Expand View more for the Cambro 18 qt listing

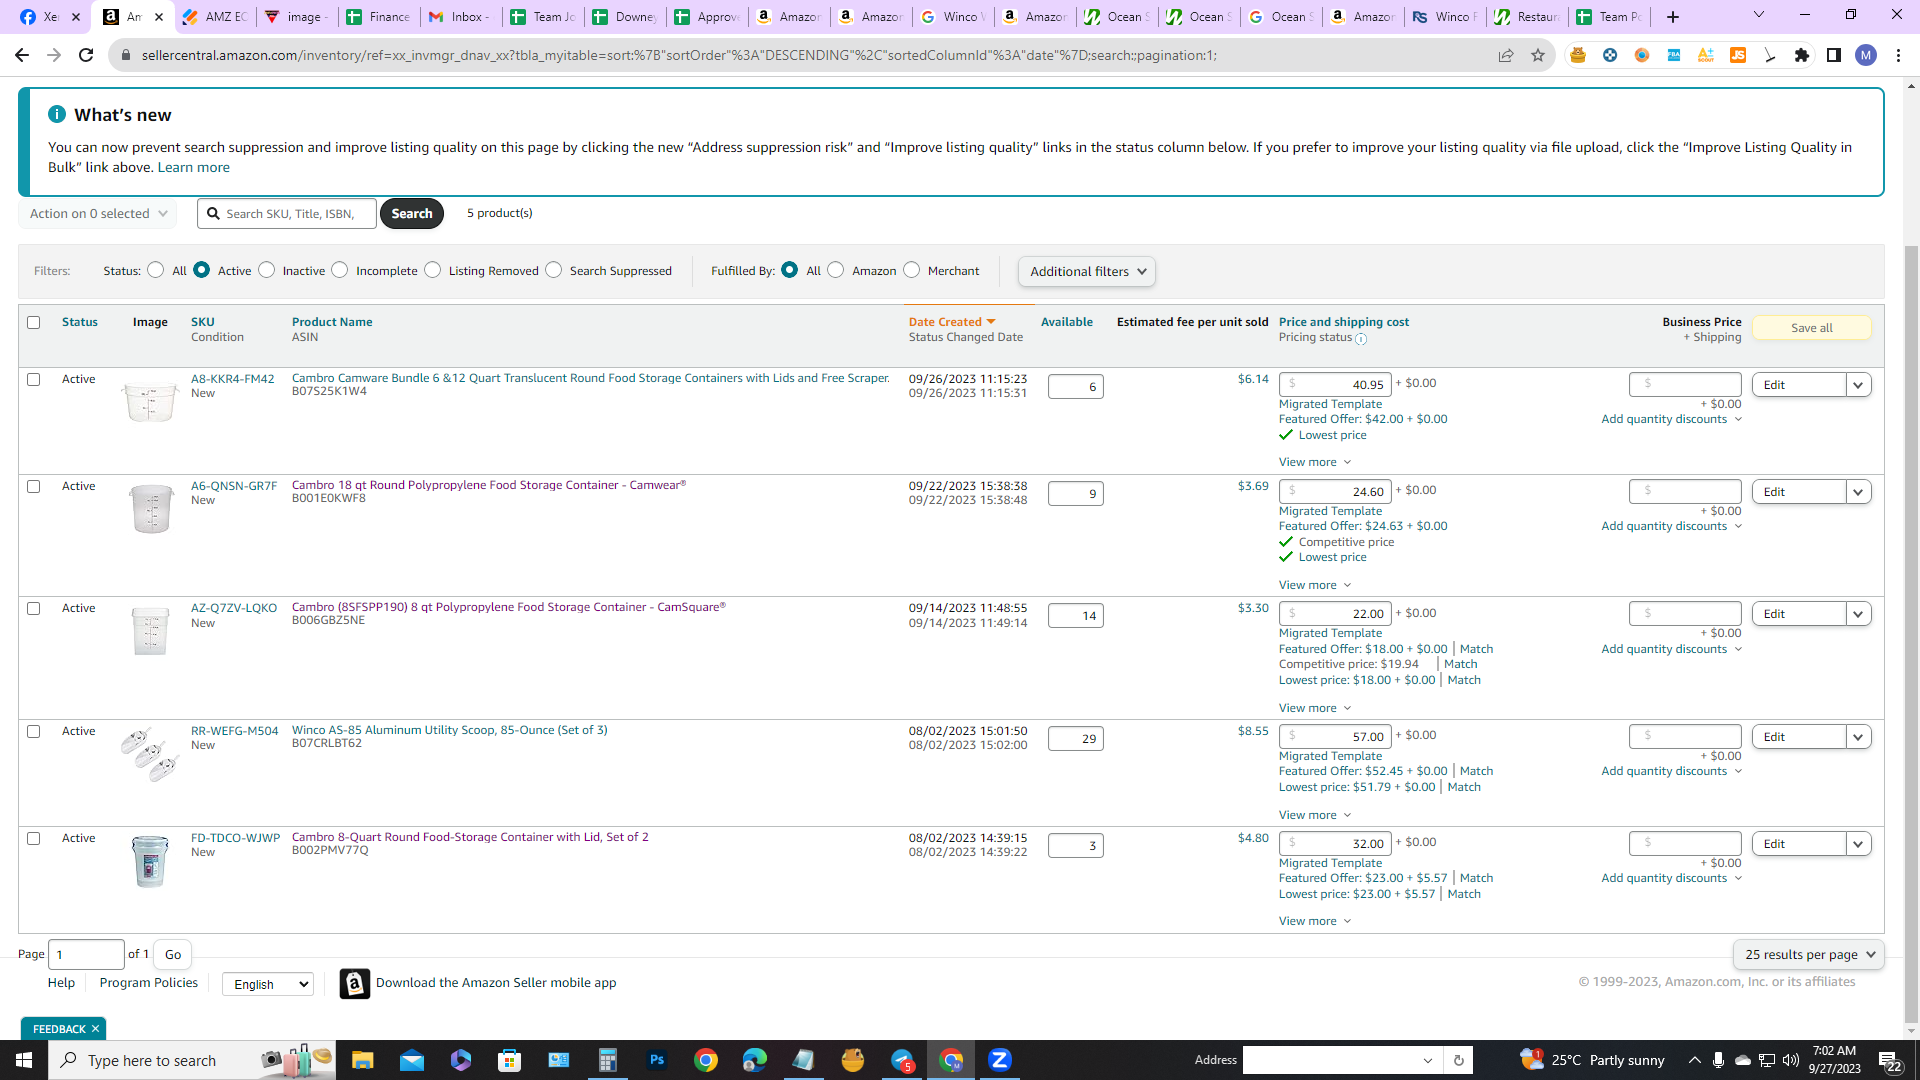[1315, 585]
